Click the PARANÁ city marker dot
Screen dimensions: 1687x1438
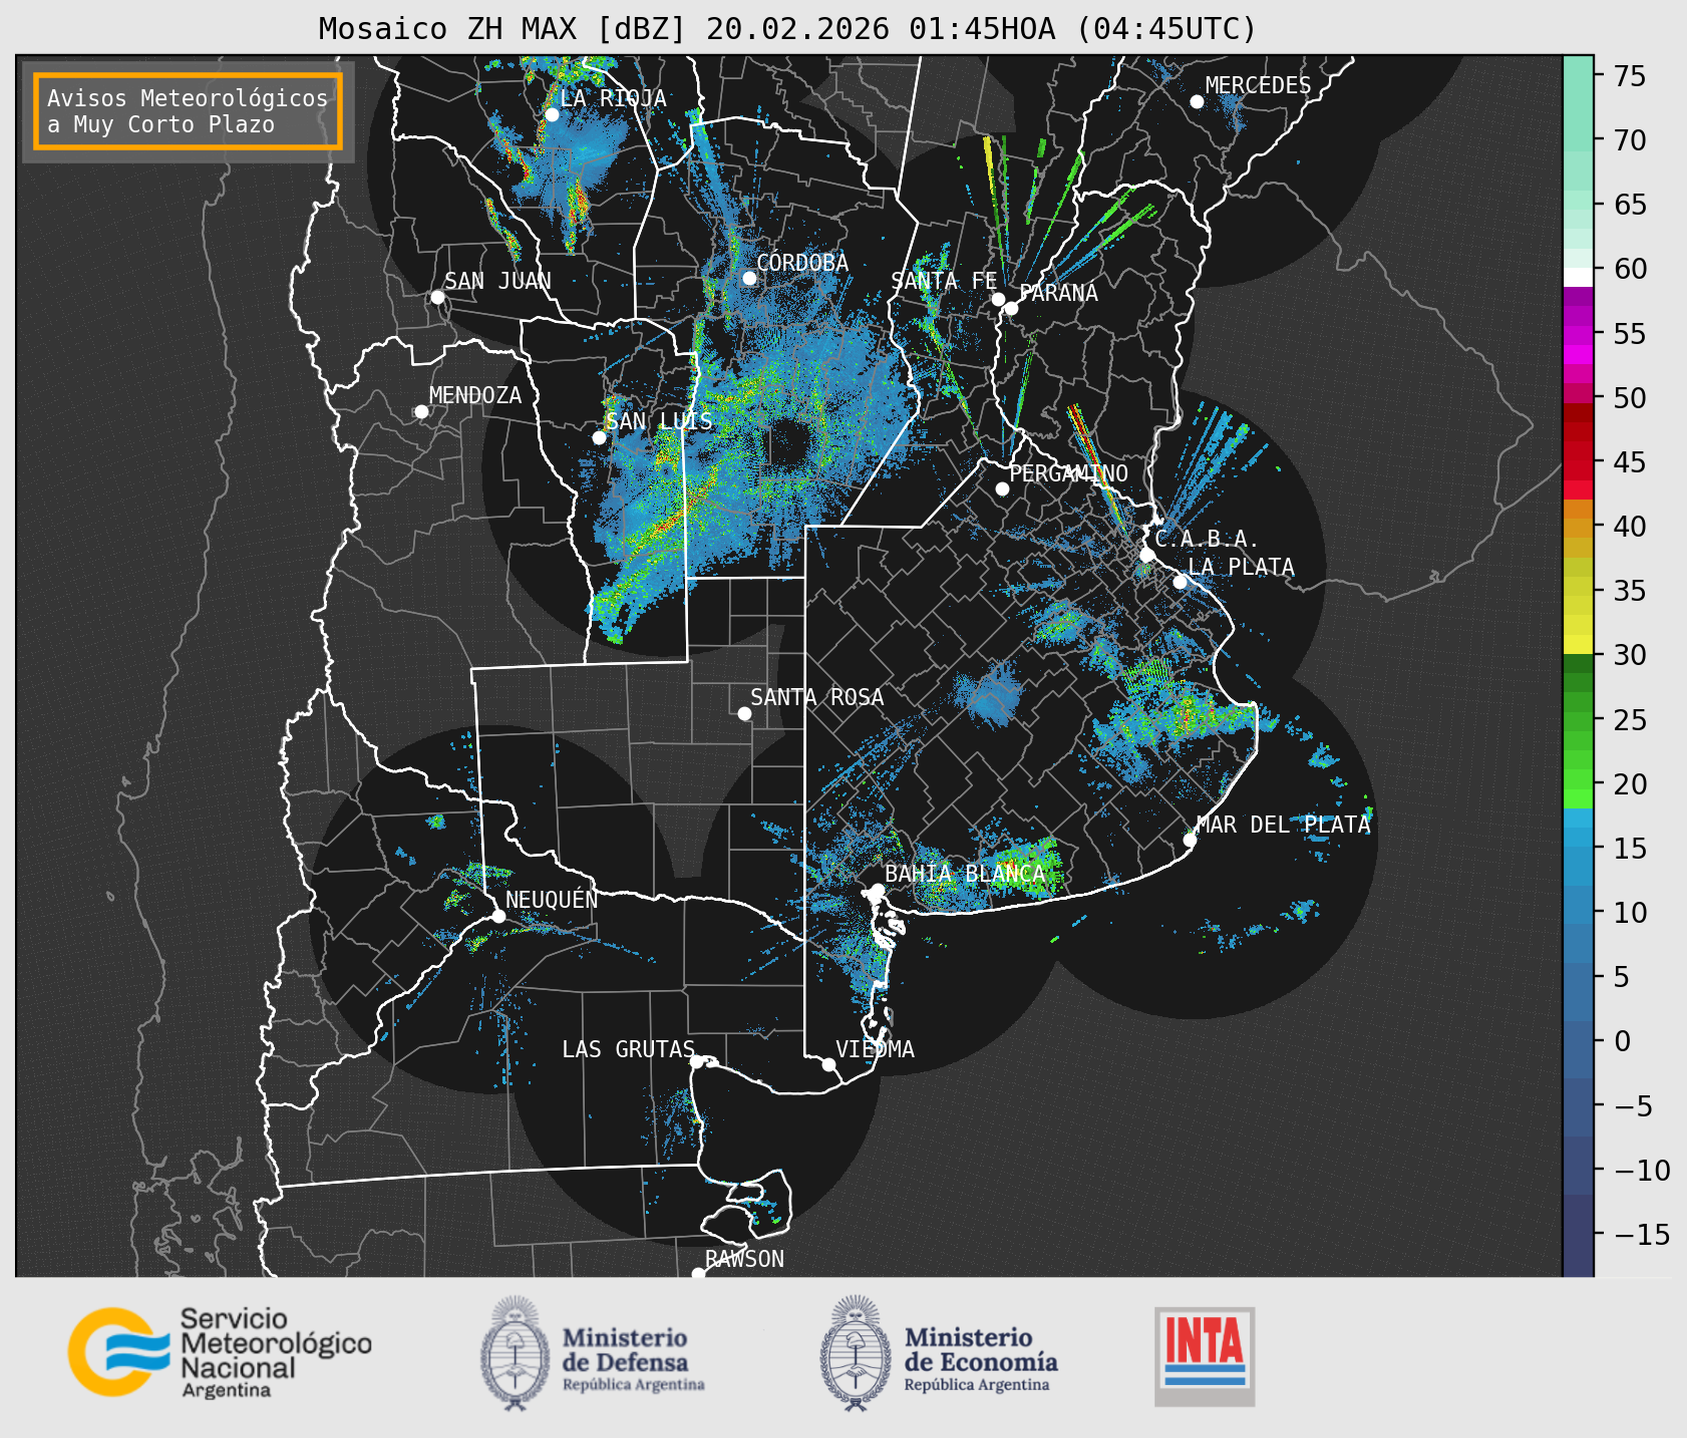tap(1011, 308)
